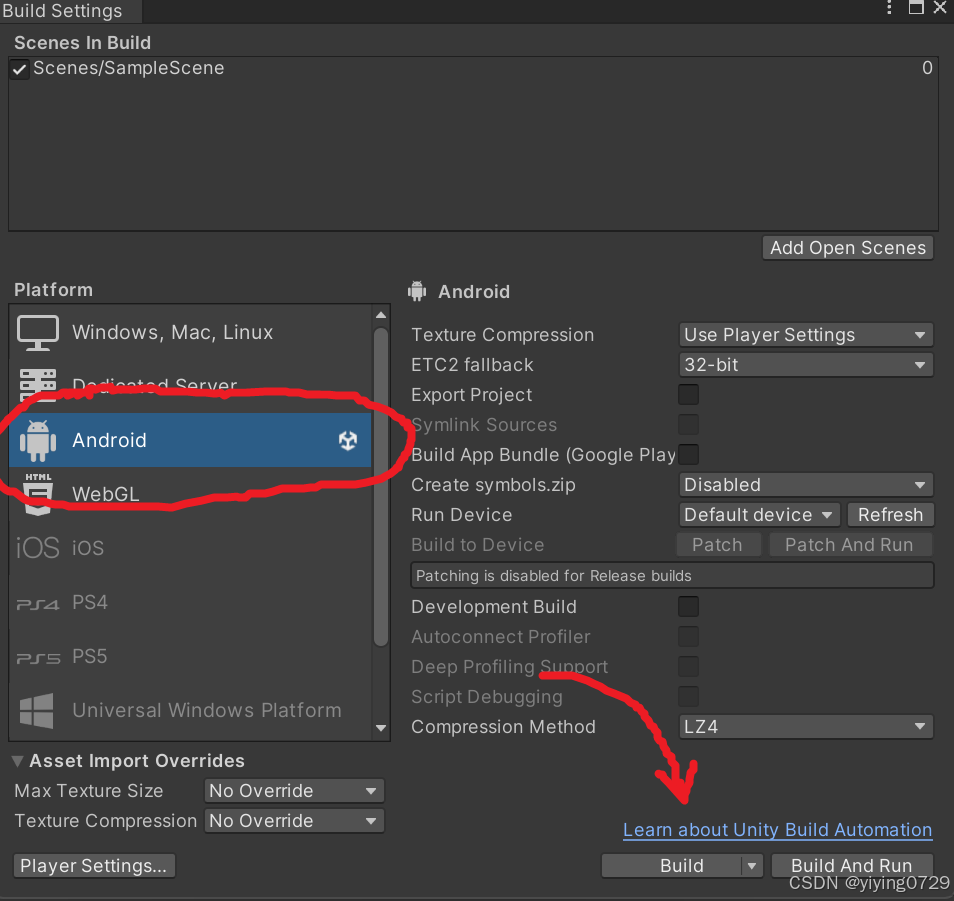
Task: Click the Android icon in settings header
Action: coord(417,291)
